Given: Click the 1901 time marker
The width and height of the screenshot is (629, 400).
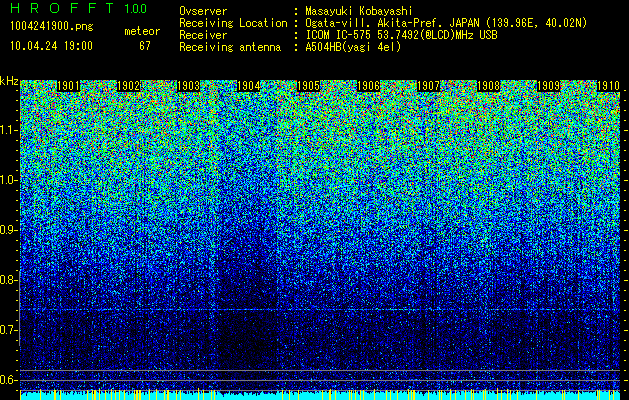Looking at the screenshot, I should (x=68, y=86).
